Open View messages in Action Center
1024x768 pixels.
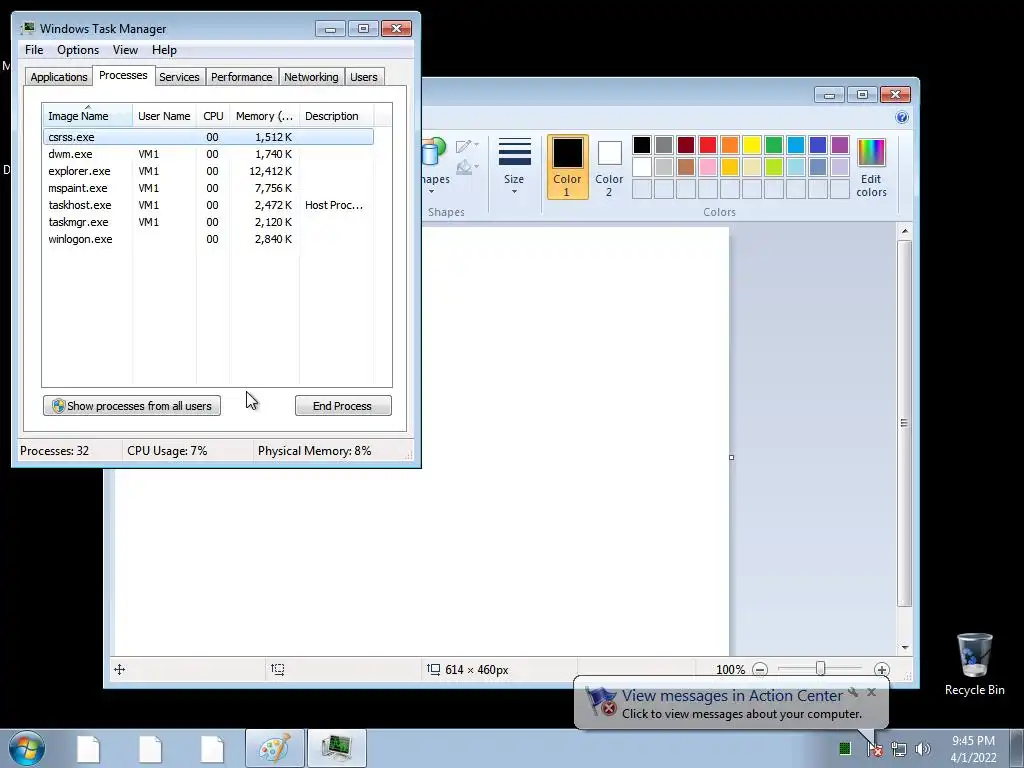pos(732,696)
